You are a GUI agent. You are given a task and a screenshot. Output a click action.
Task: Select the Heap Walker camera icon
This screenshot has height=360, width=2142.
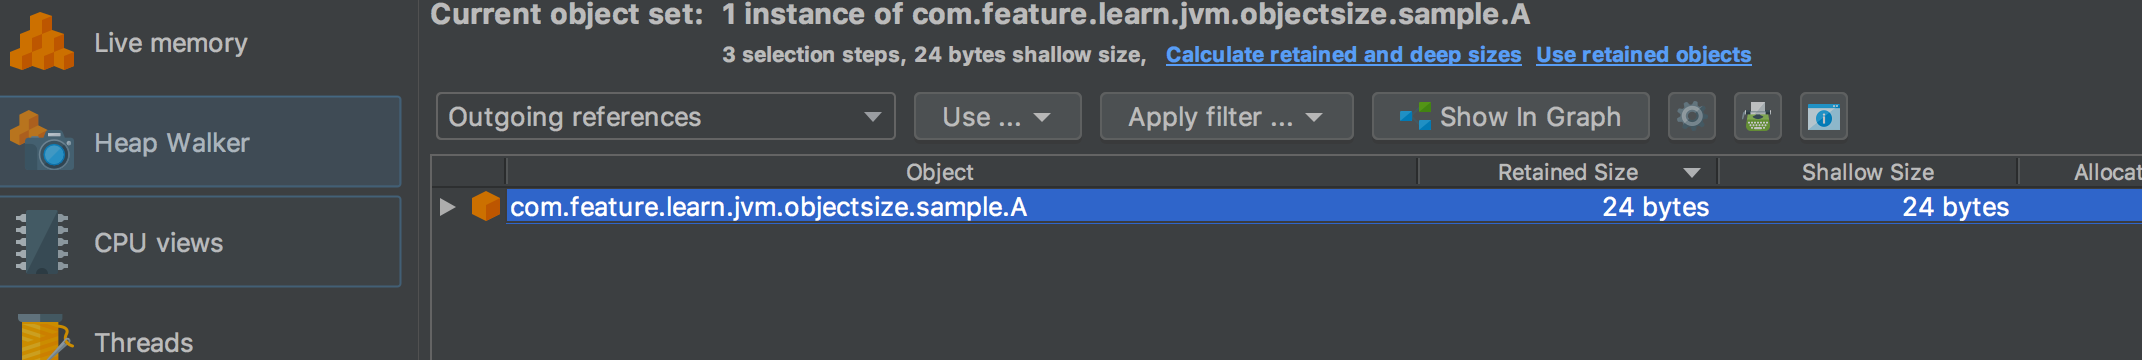[41, 141]
